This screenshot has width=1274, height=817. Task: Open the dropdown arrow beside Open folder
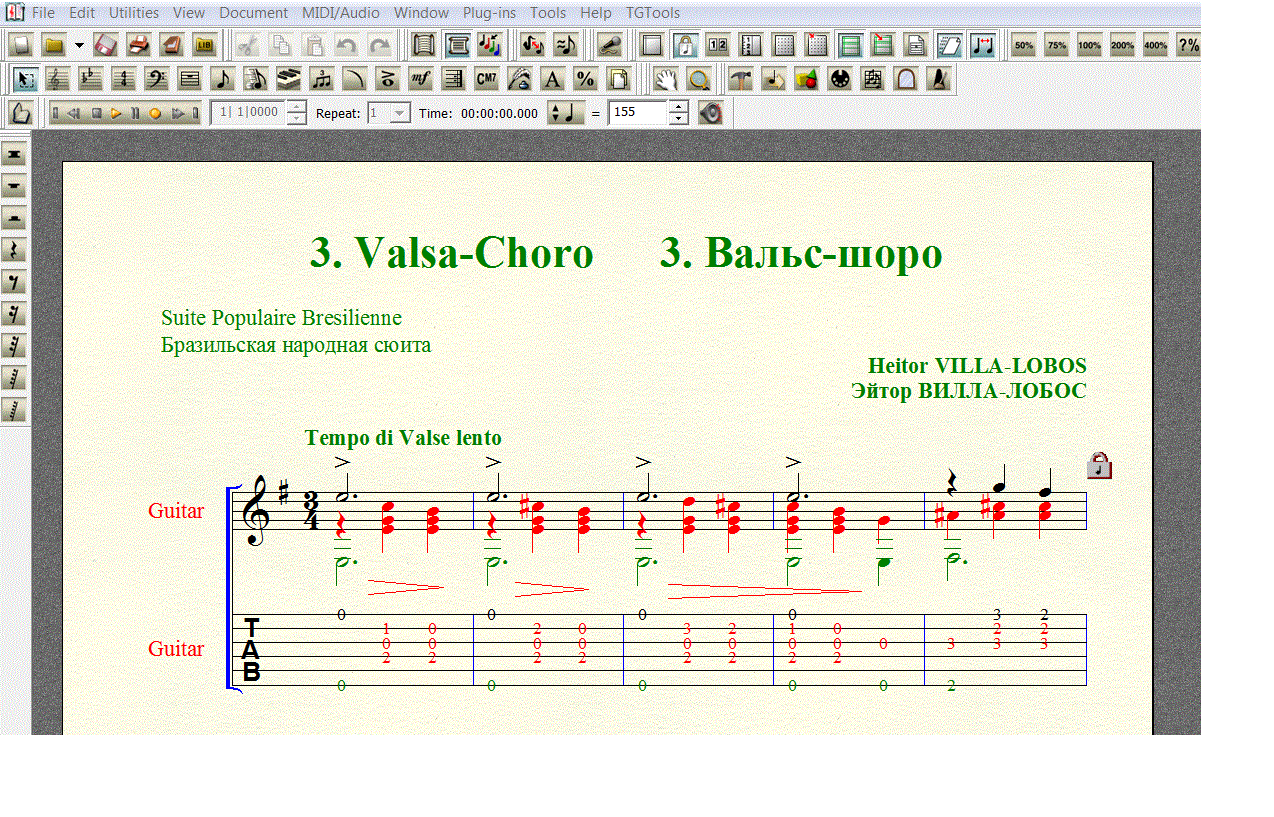[x=79, y=45]
